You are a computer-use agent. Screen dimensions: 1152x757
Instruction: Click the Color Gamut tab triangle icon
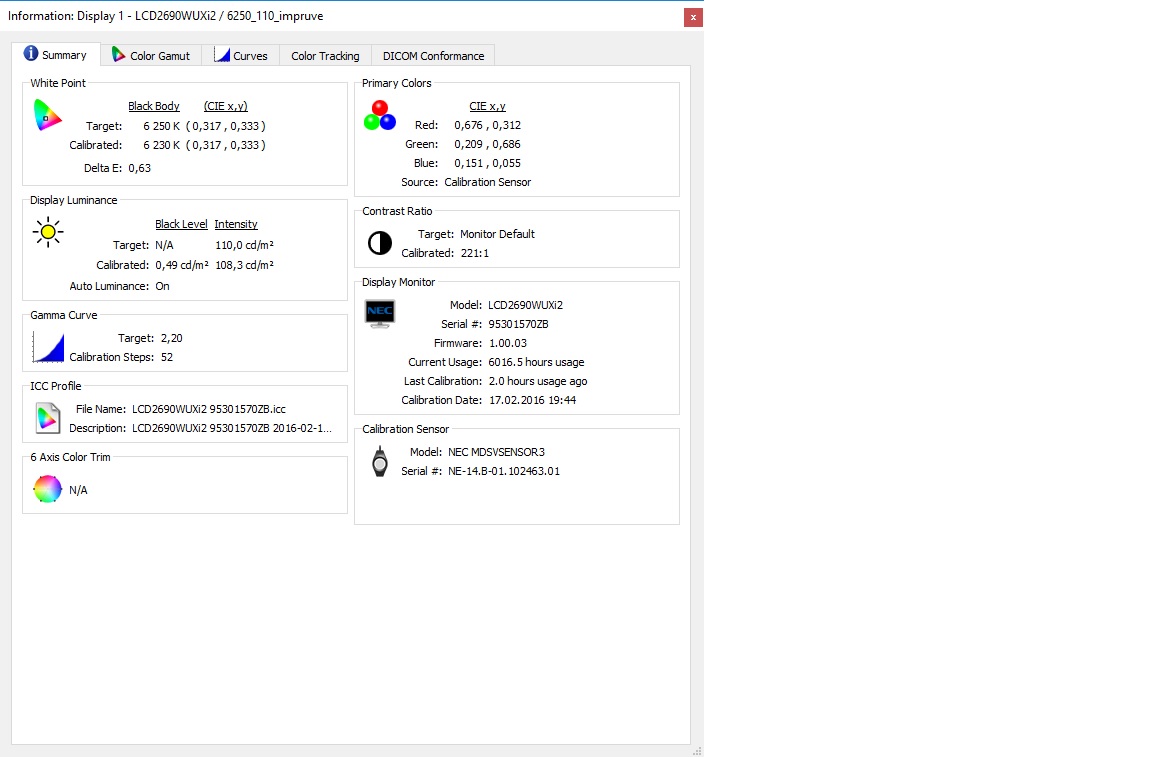(x=118, y=54)
